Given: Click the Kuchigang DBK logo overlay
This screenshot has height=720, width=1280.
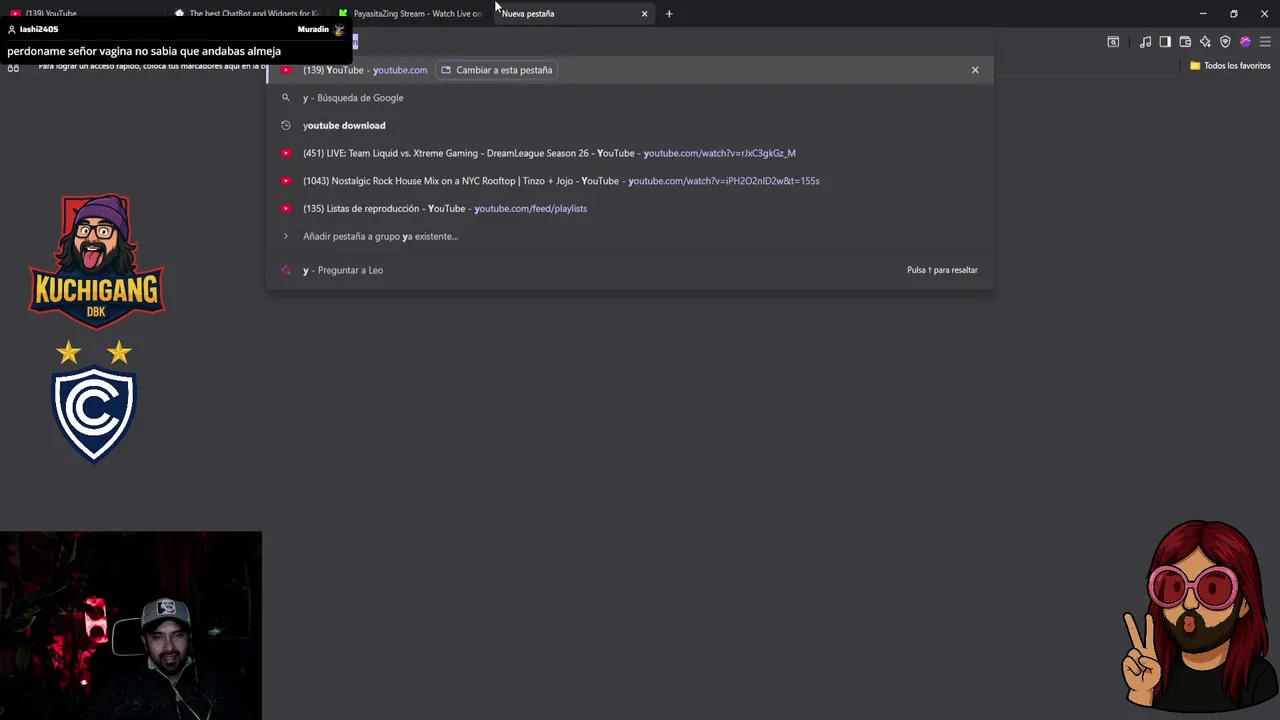Looking at the screenshot, I should click(x=96, y=260).
